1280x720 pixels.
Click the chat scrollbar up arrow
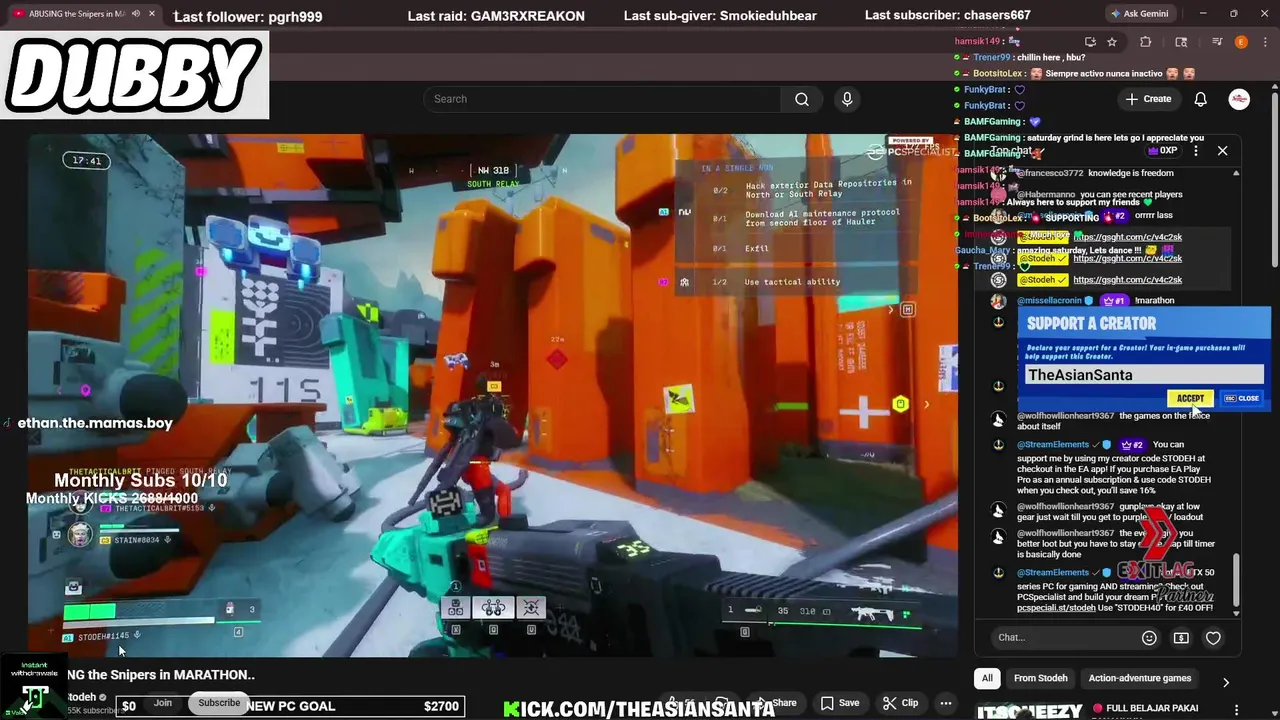(x=1236, y=174)
